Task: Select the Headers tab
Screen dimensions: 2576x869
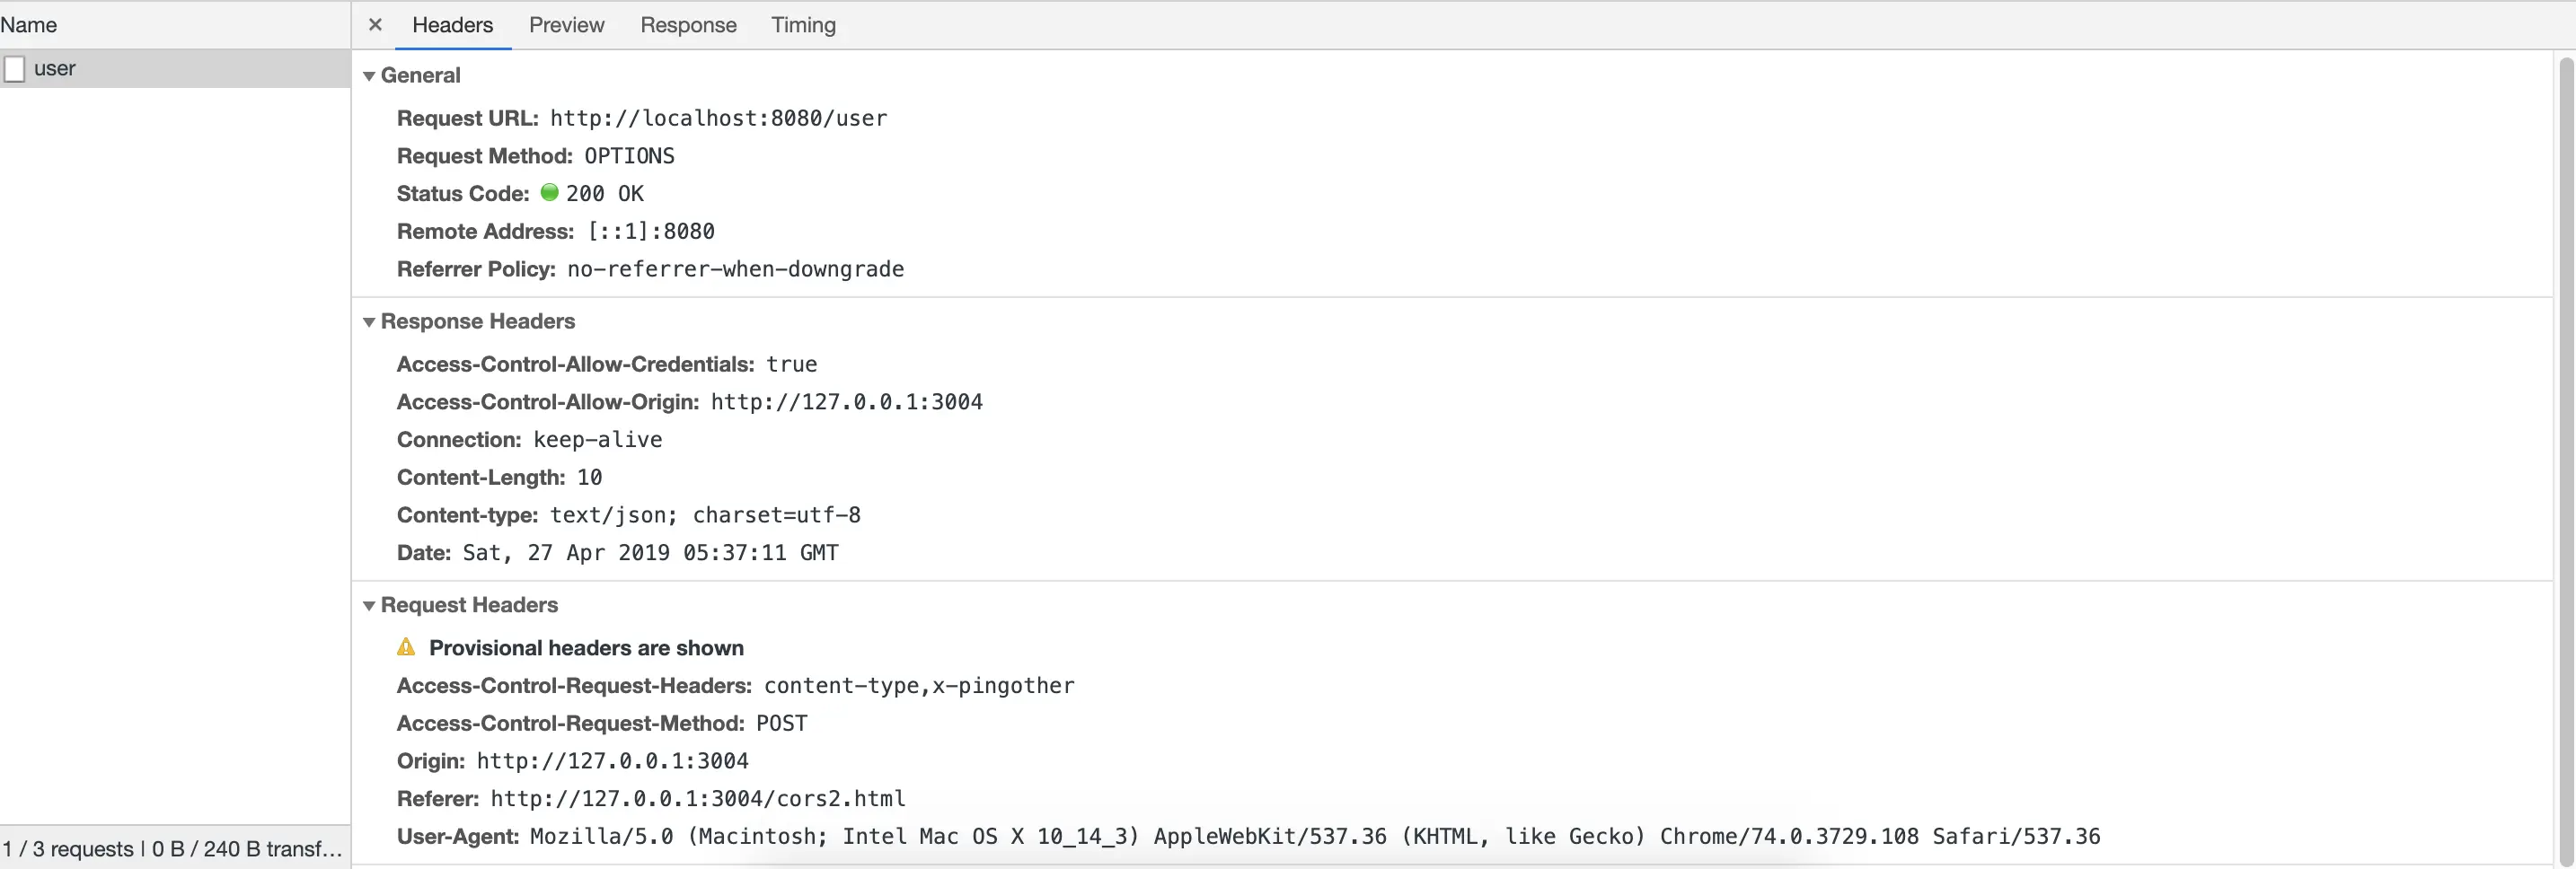Action: pyautogui.click(x=452, y=25)
